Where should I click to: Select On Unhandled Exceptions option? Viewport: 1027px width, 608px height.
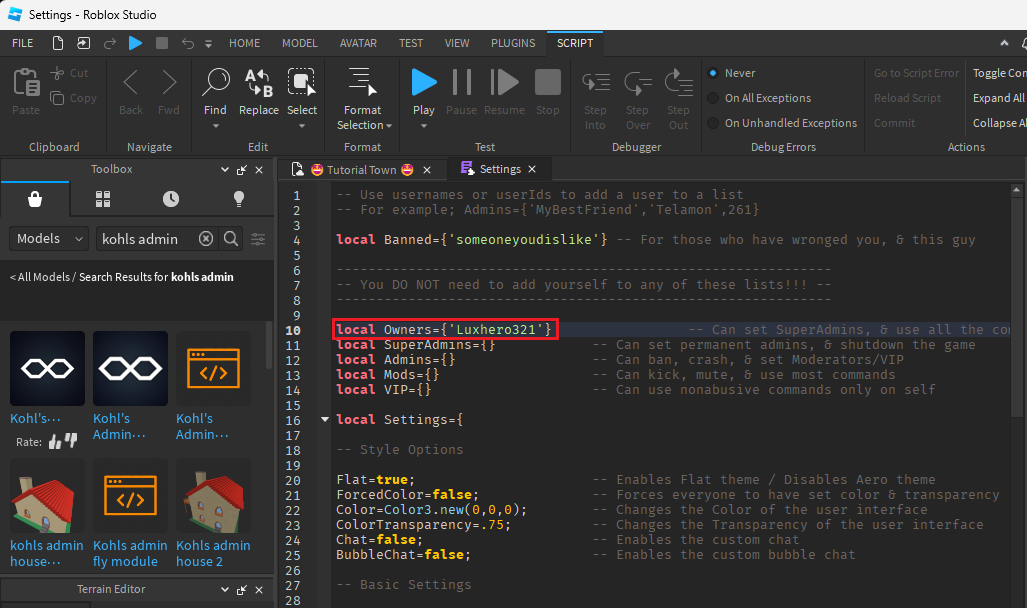tap(782, 123)
